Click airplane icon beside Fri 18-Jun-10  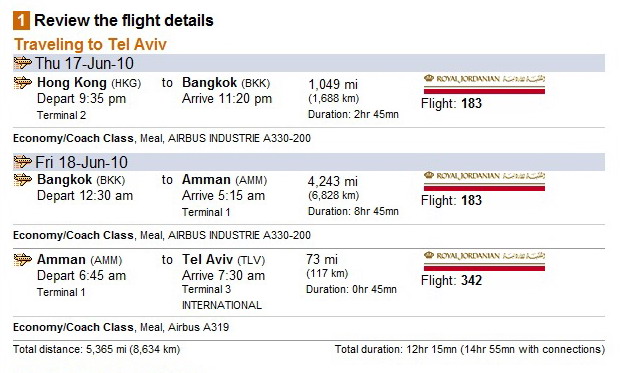pos(23,162)
